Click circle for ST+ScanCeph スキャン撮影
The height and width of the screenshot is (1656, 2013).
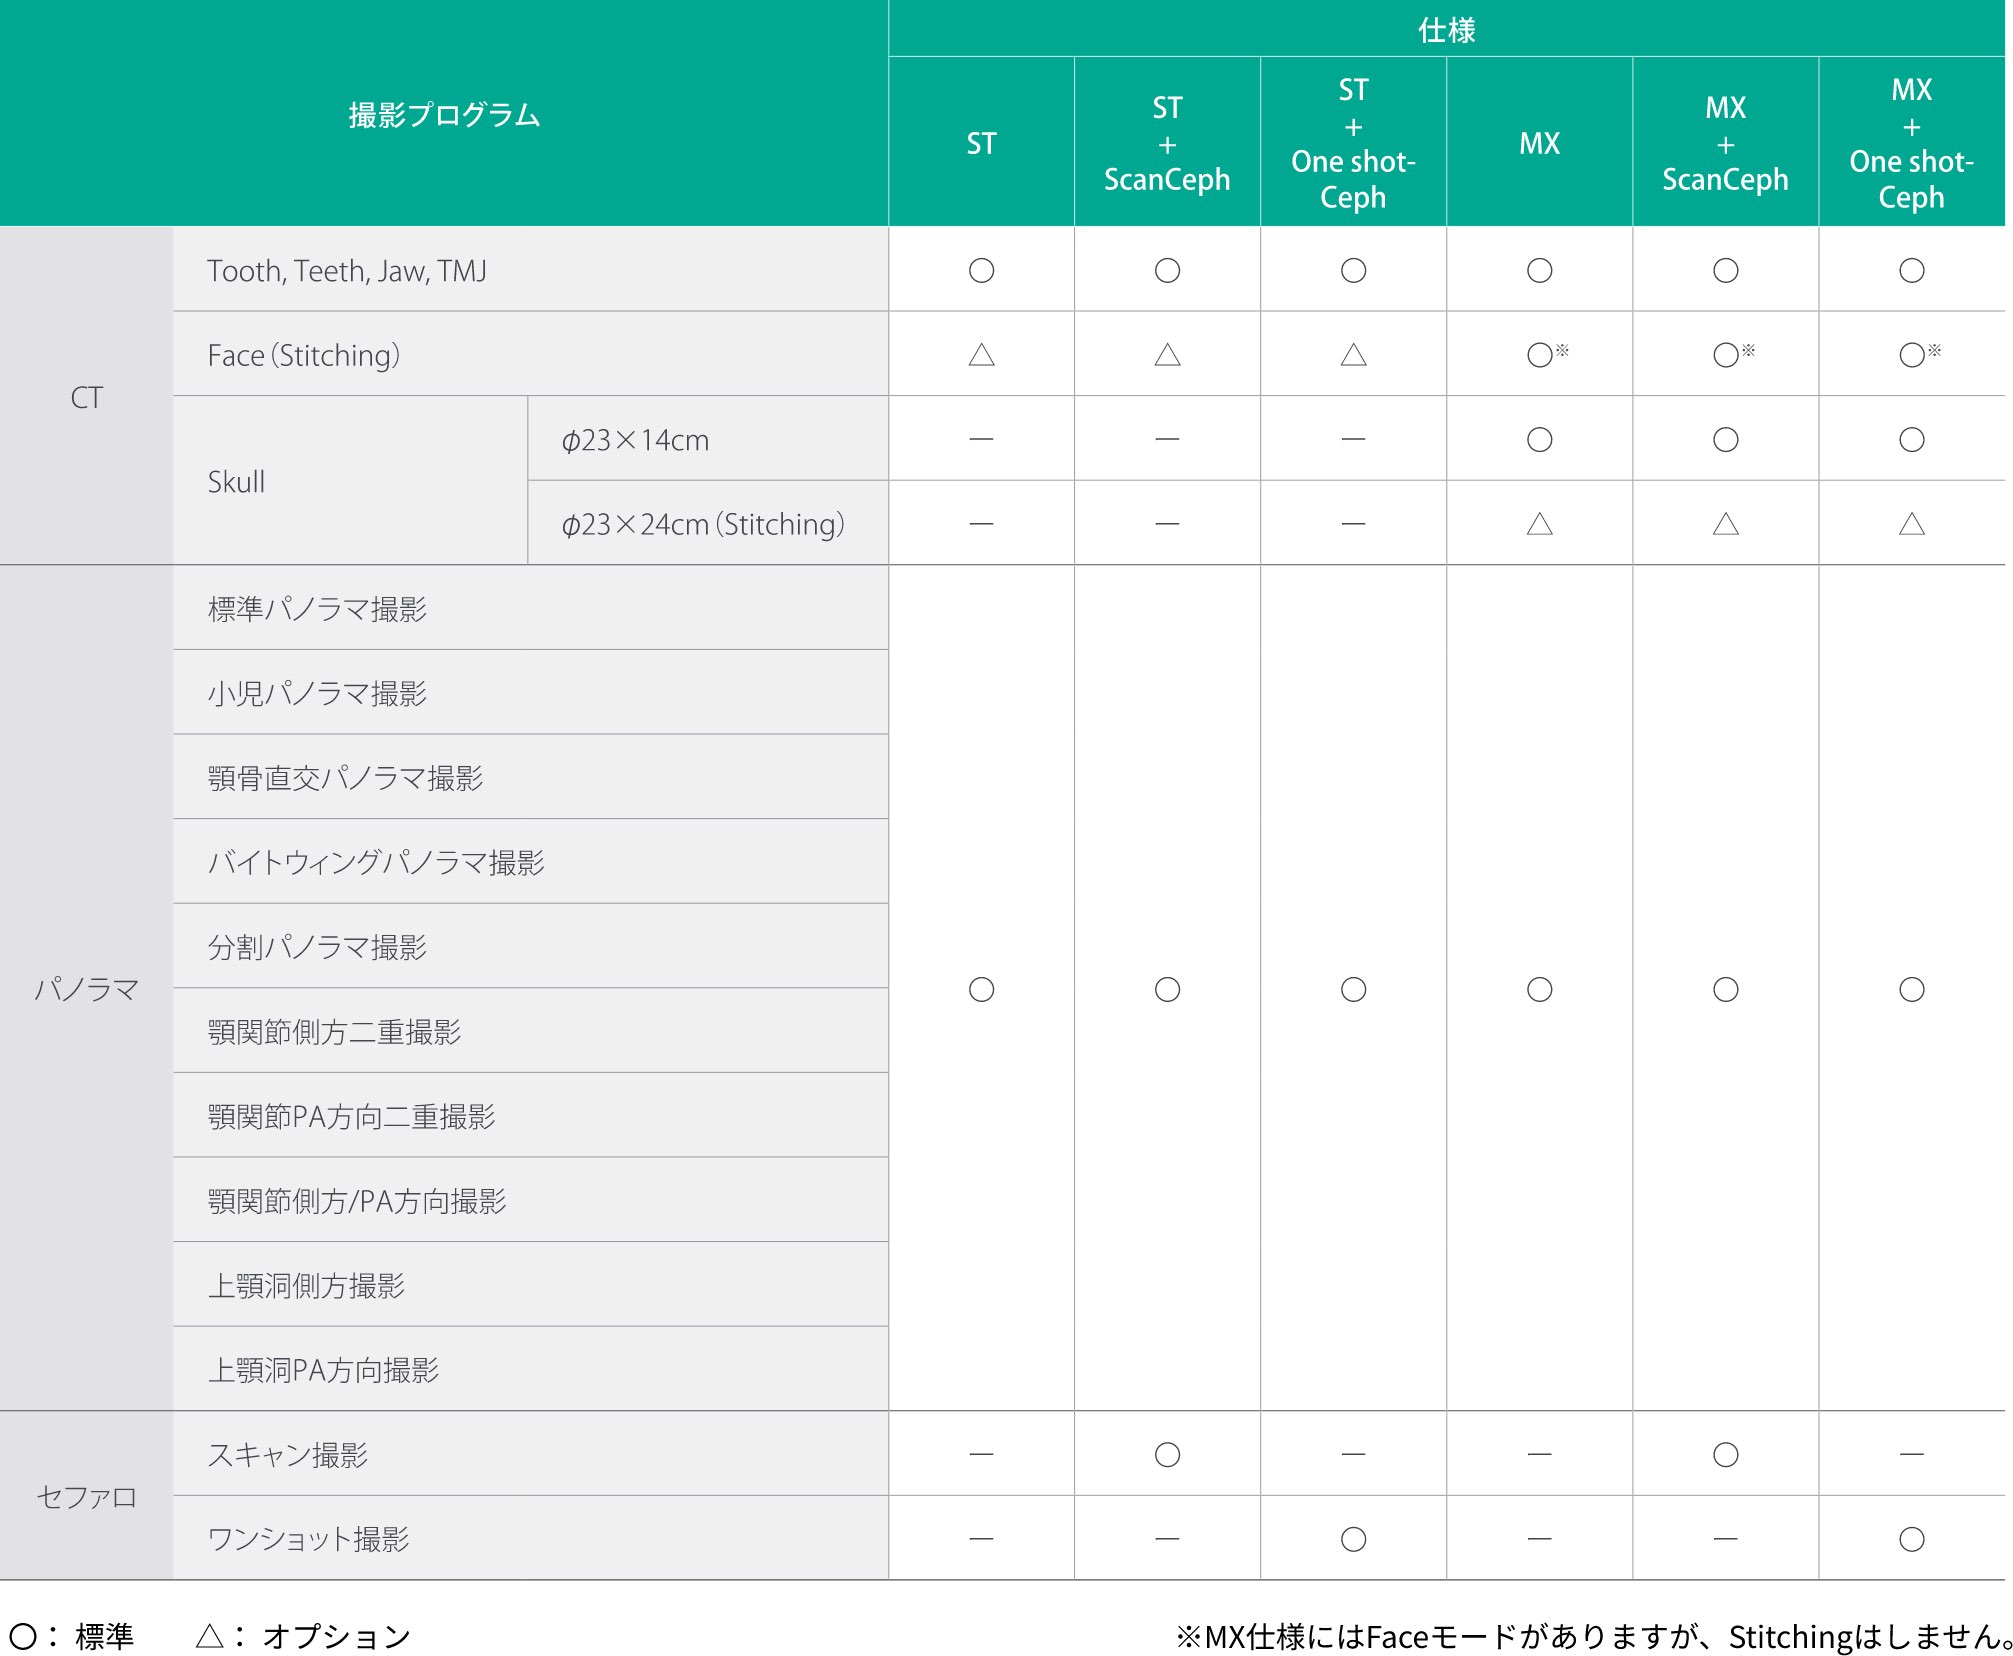[1167, 1454]
